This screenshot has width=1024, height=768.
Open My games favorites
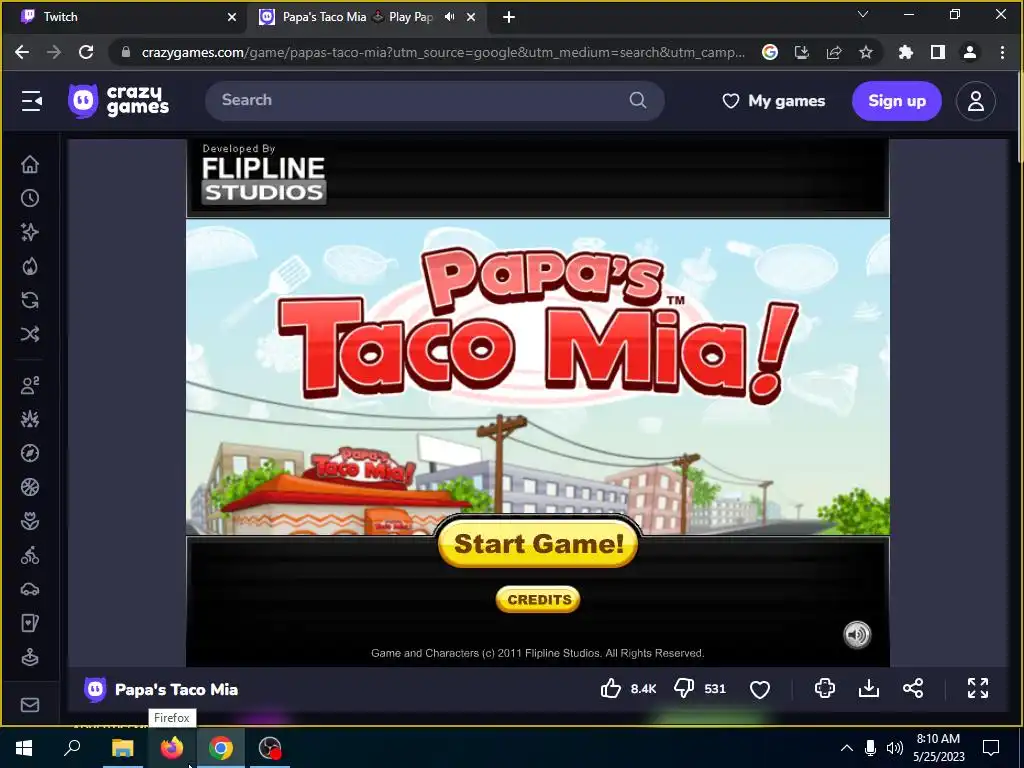click(773, 101)
